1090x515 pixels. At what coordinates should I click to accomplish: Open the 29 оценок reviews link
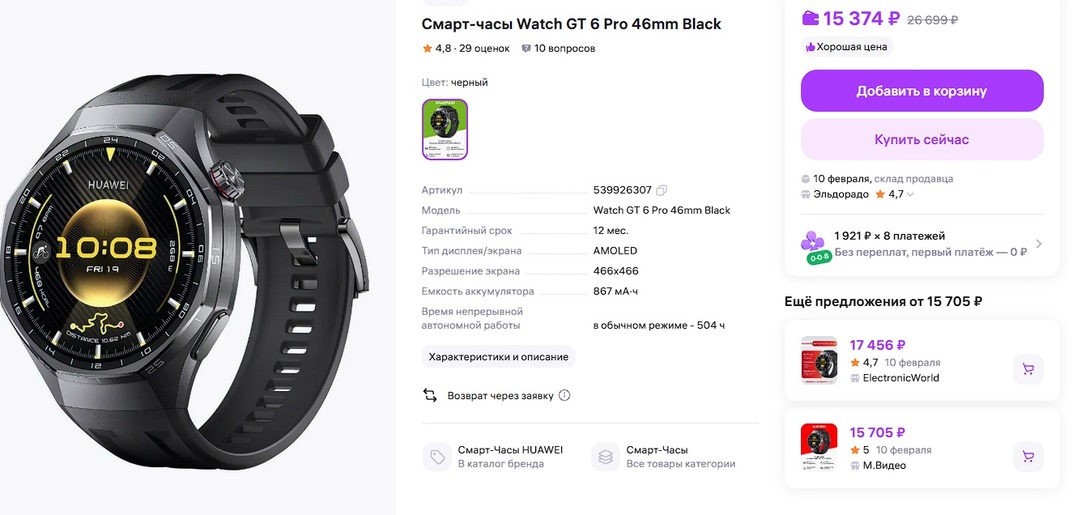point(484,48)
